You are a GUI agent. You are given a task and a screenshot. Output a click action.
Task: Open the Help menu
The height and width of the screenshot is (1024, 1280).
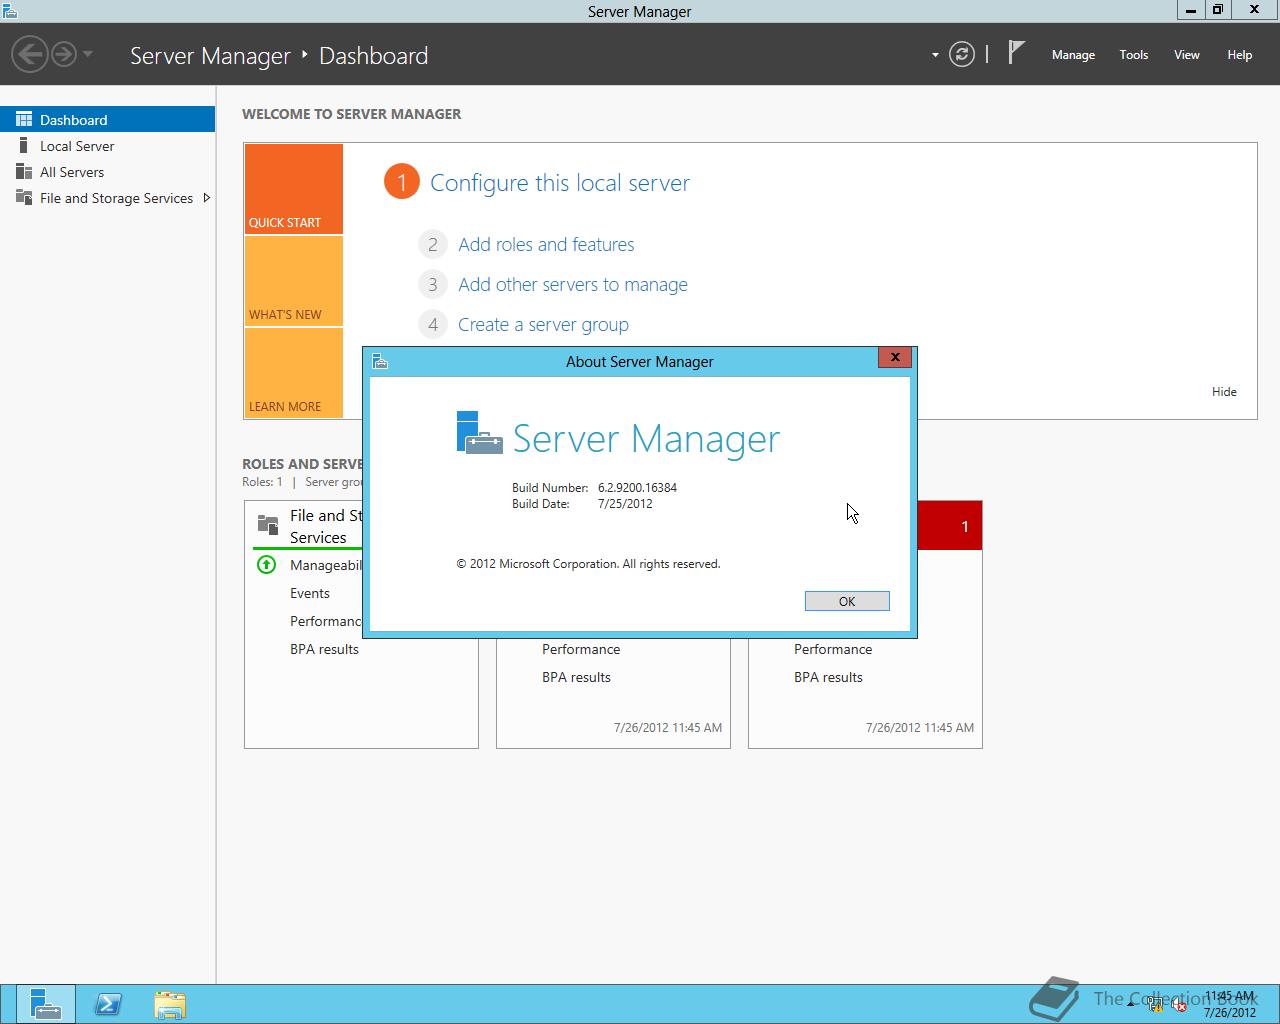coord(1239,55)
